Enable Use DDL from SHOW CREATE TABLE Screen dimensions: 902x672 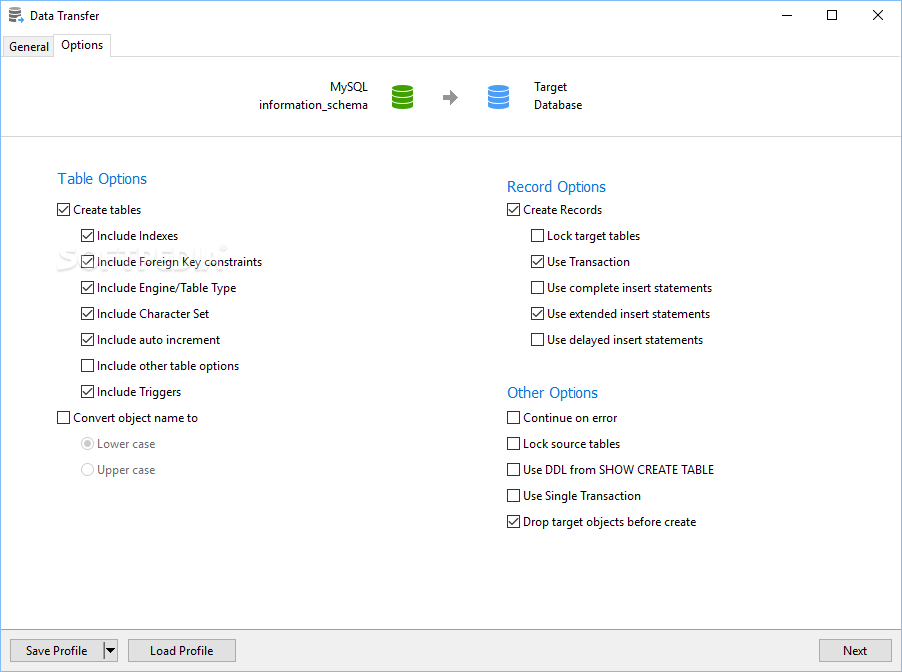tap(513, 469)
